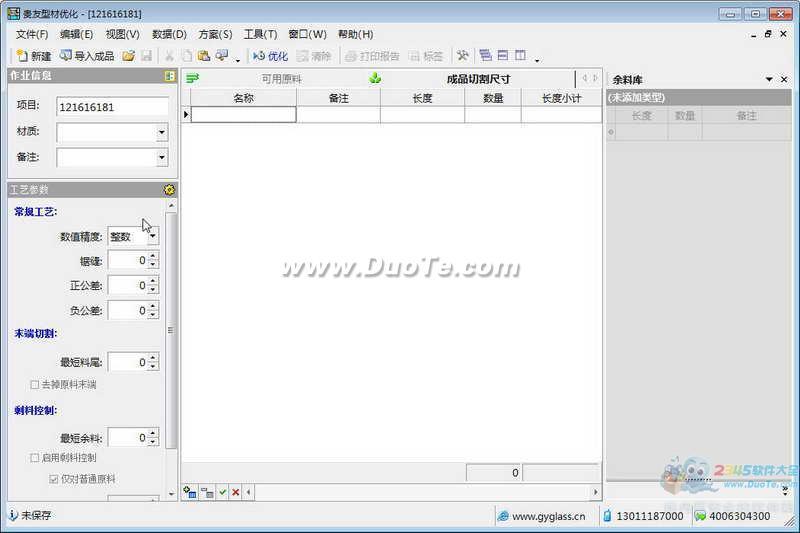Image resolution: width=800 pixels, height=533 pixels.
Task: Click 导入成品 import products button
Action: (87, 56)
